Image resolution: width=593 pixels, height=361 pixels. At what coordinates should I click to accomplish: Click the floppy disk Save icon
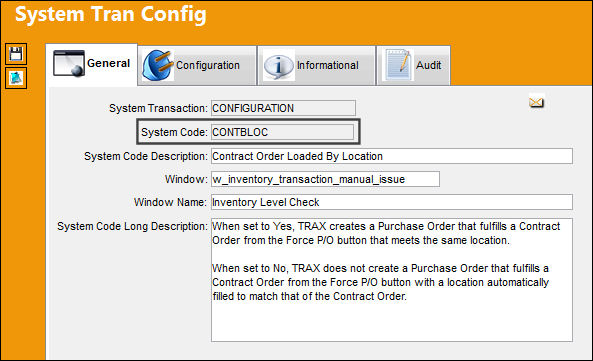tap(16, 54)
